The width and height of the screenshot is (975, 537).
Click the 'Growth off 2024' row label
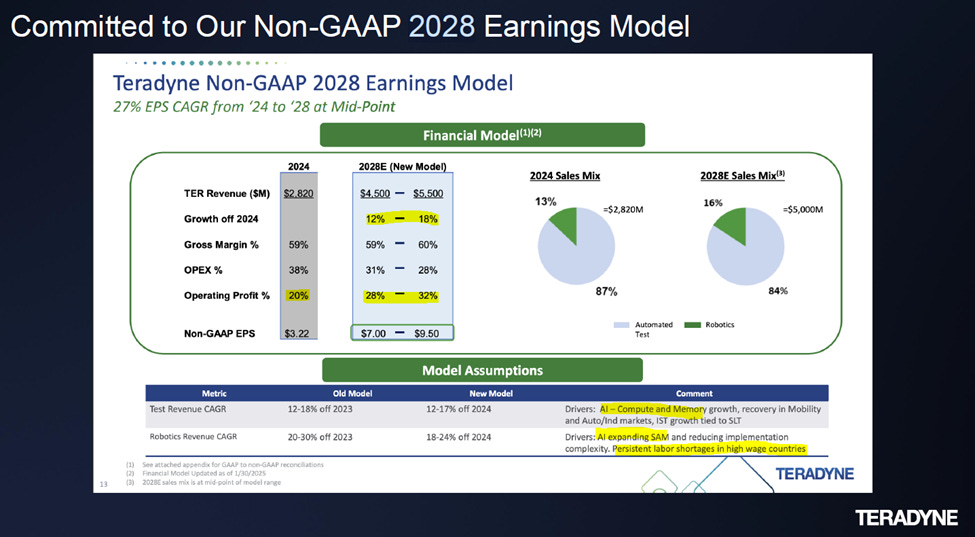(x=221, y=219)
